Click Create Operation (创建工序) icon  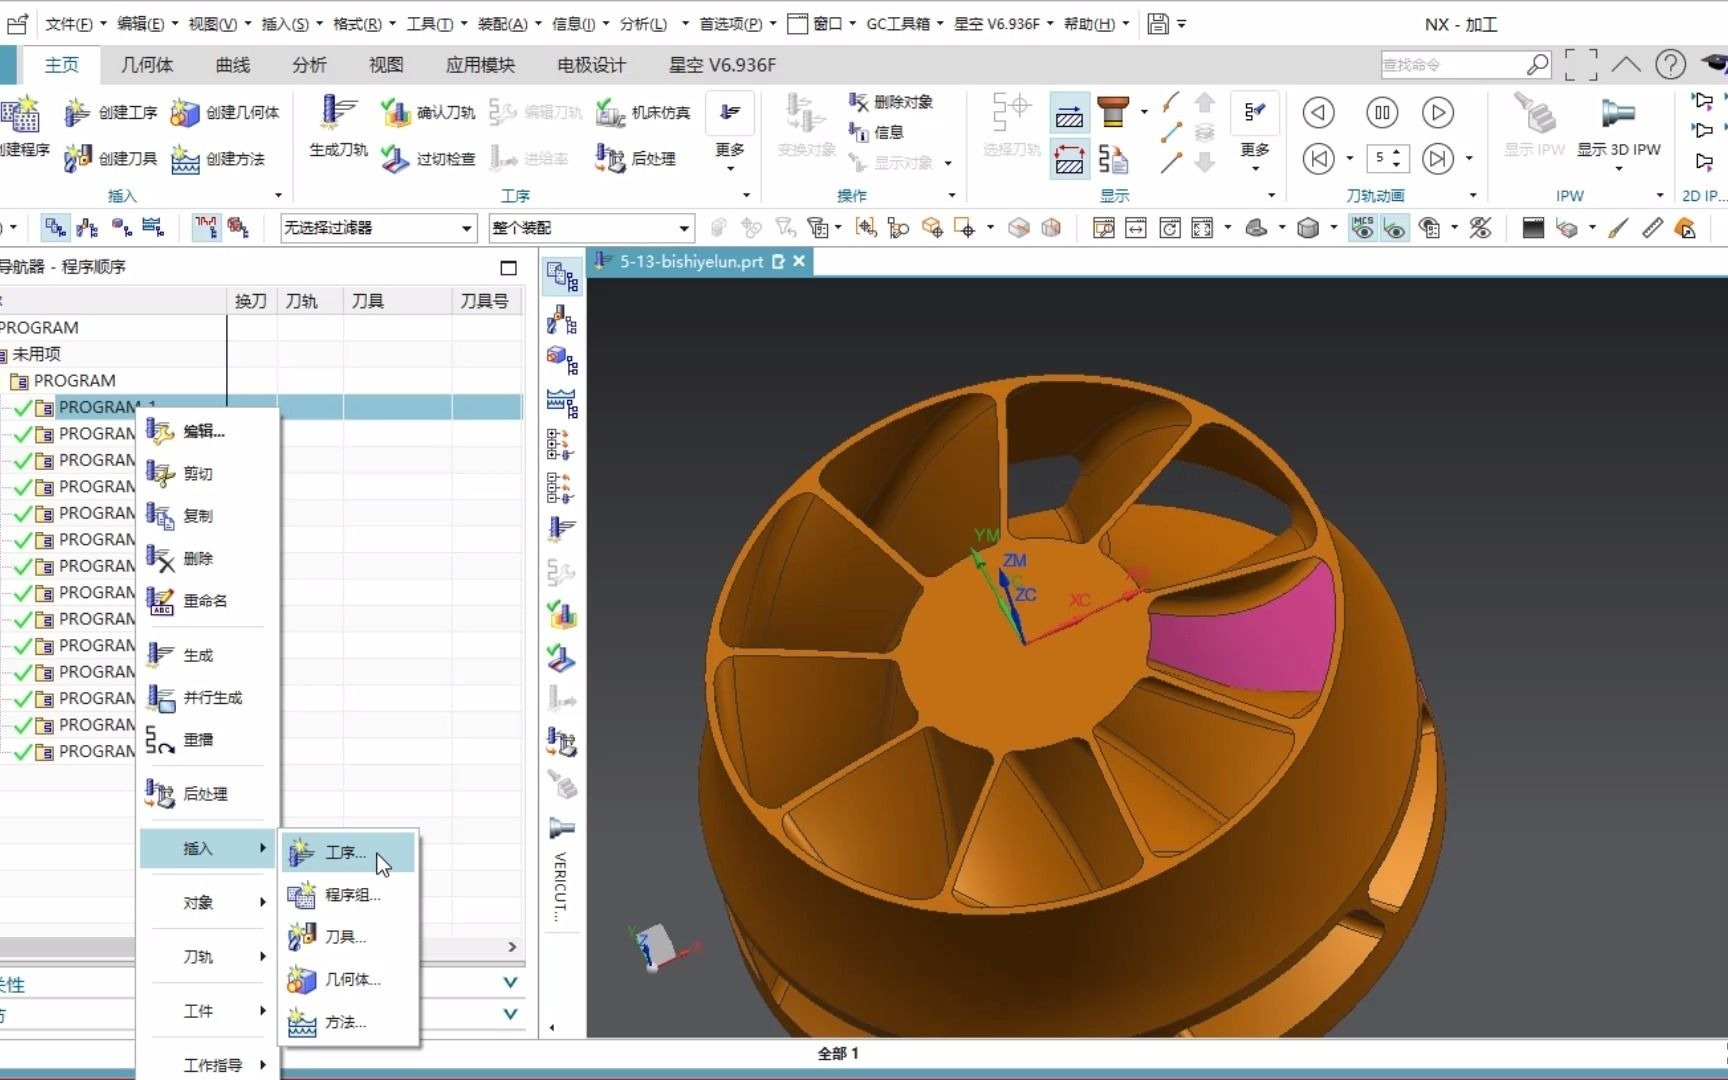(77, 113)
